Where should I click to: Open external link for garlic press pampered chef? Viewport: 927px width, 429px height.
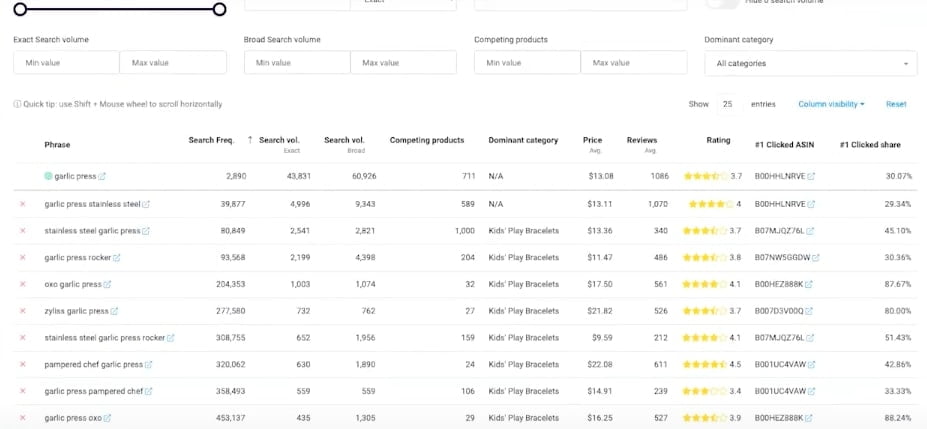(x=148, y=391)
